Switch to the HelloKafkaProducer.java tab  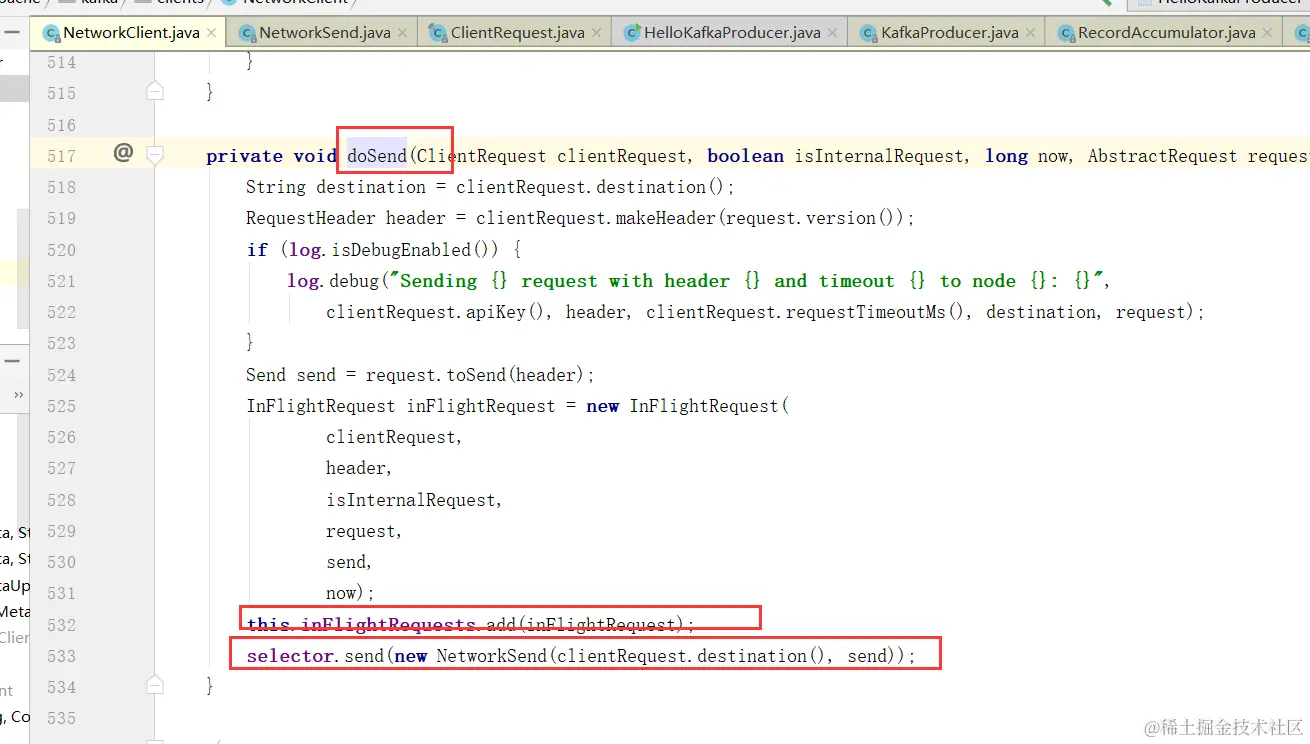733,33
